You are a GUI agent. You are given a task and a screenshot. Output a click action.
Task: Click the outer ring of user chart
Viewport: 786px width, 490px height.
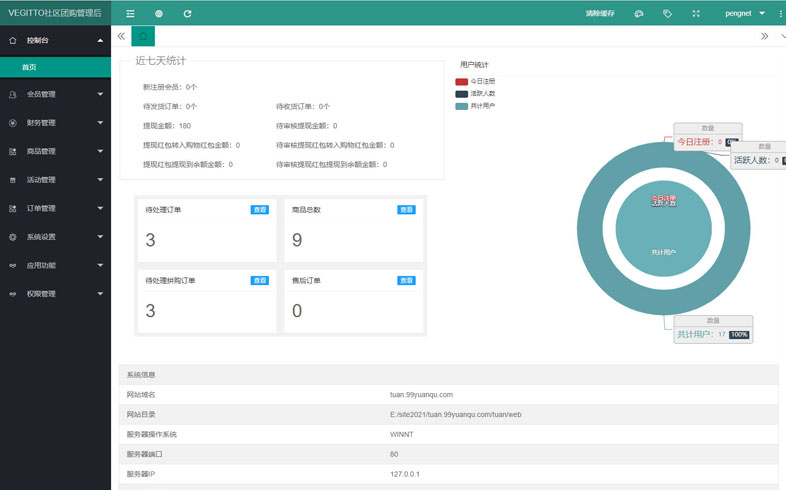coord(590,228)
